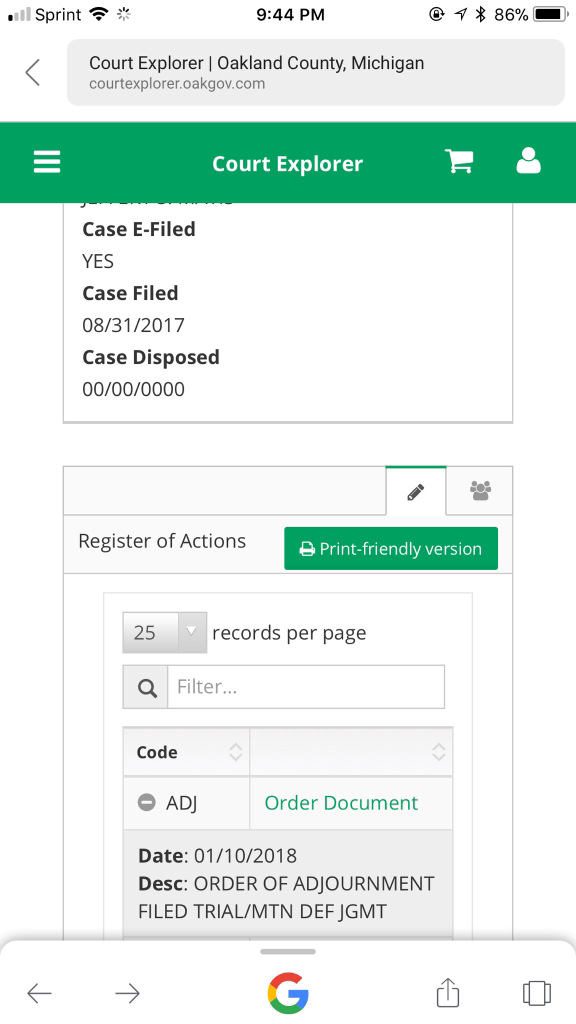
Task: Open the hamburger navigation menu
Action: point(47,162)
